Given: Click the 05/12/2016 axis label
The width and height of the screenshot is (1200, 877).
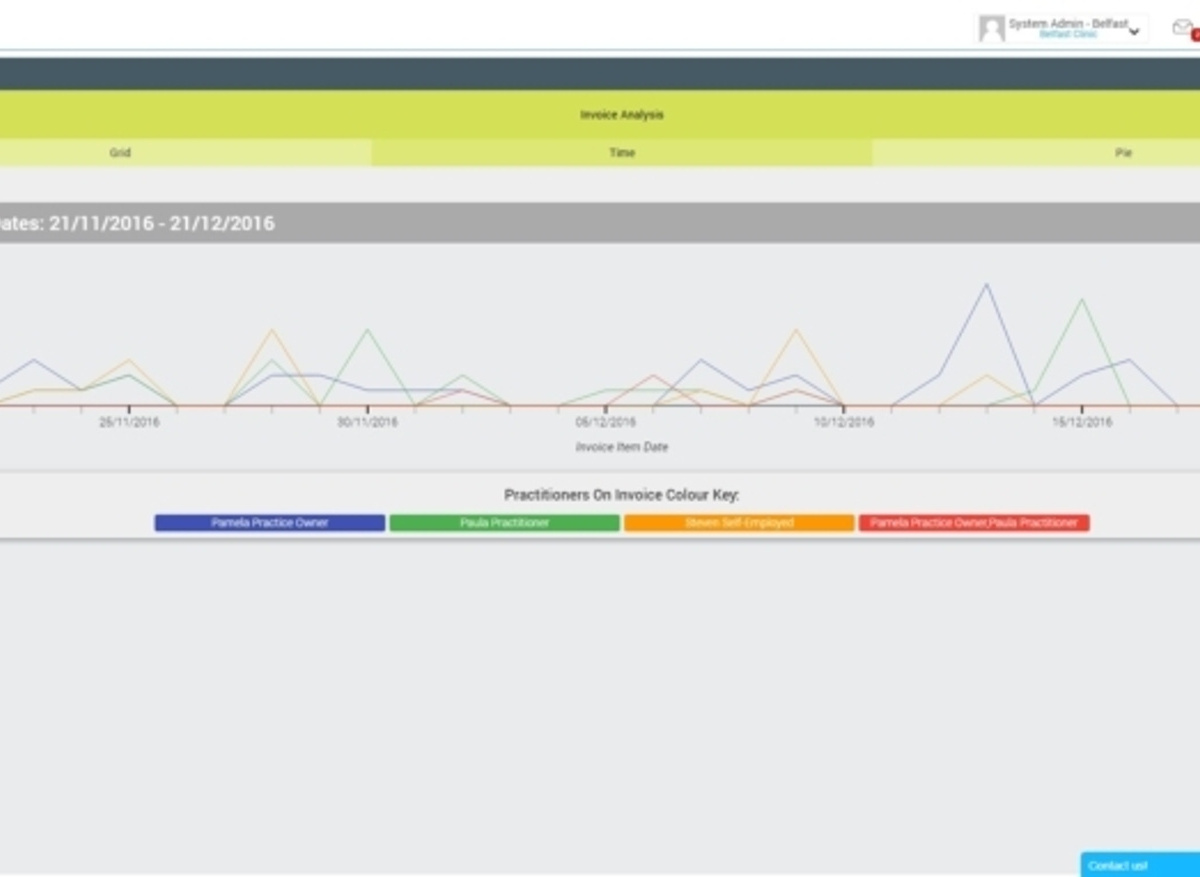Looking at the screenshot, I should pos(606,422).
